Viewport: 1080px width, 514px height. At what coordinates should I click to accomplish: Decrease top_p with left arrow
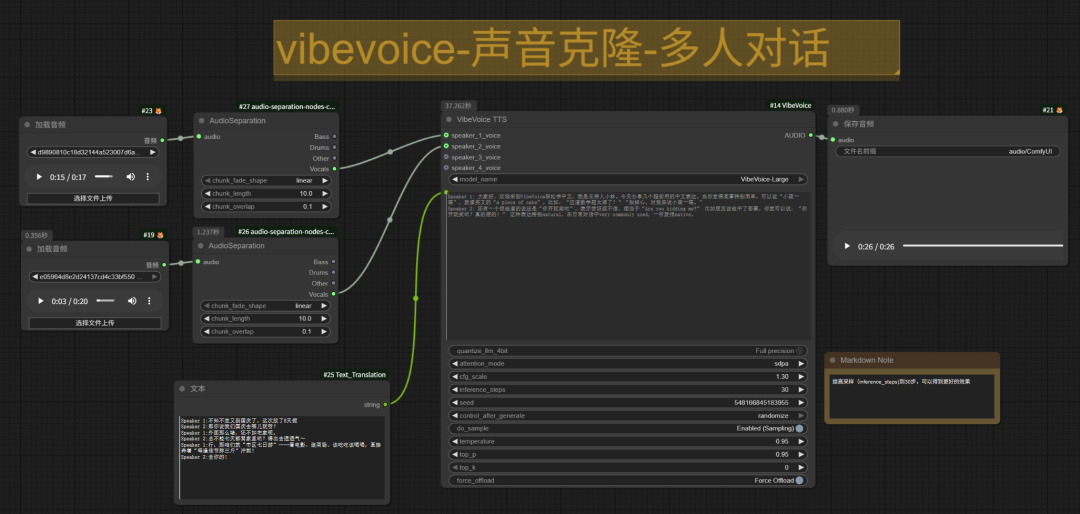pos(455,455)
